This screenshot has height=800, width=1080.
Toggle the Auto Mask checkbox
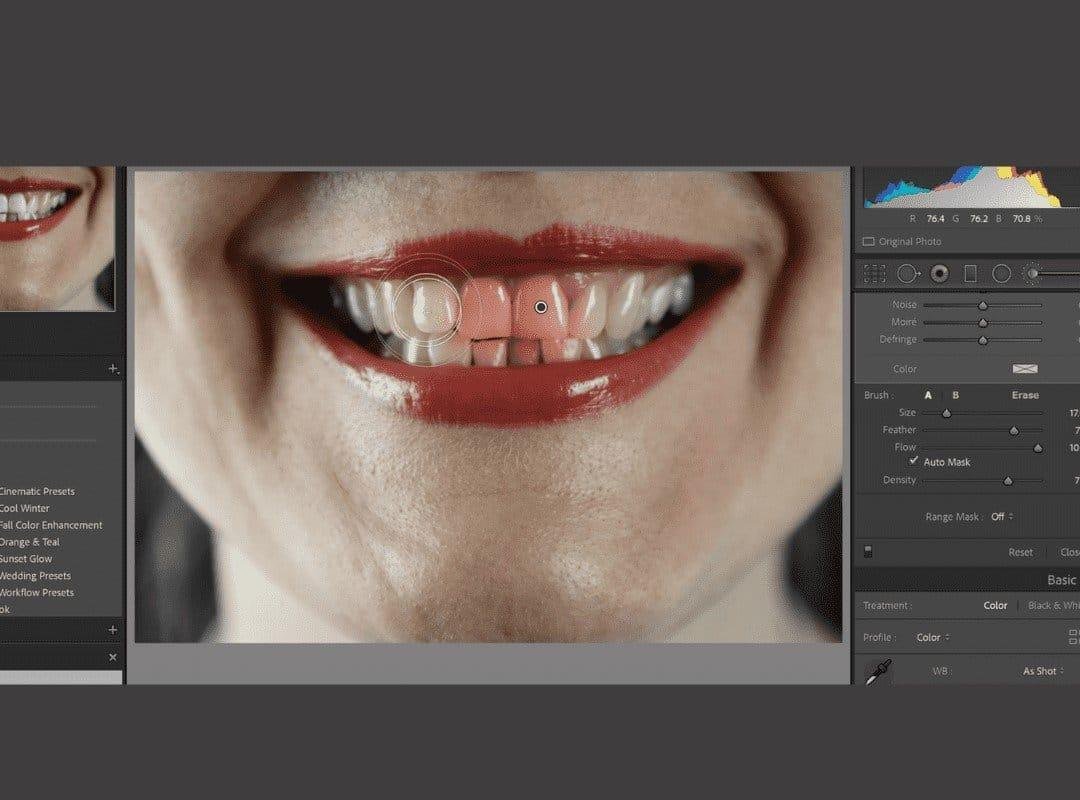point(913,462)
